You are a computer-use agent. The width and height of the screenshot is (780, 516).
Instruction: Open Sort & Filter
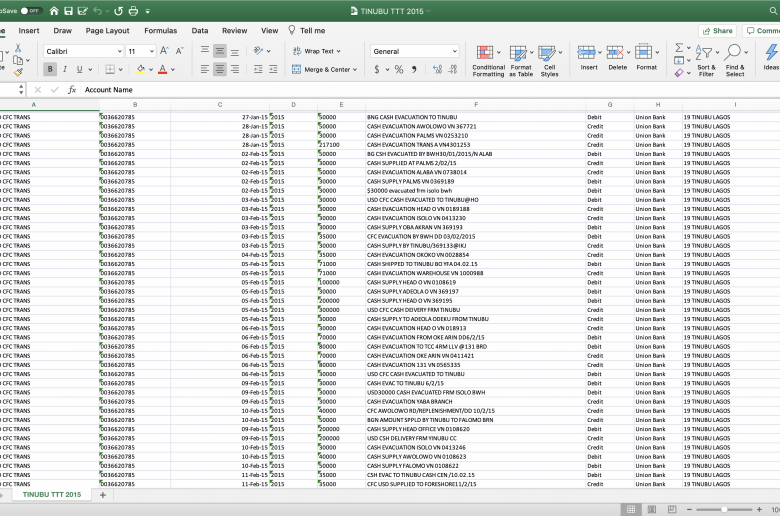coord(706,61)
